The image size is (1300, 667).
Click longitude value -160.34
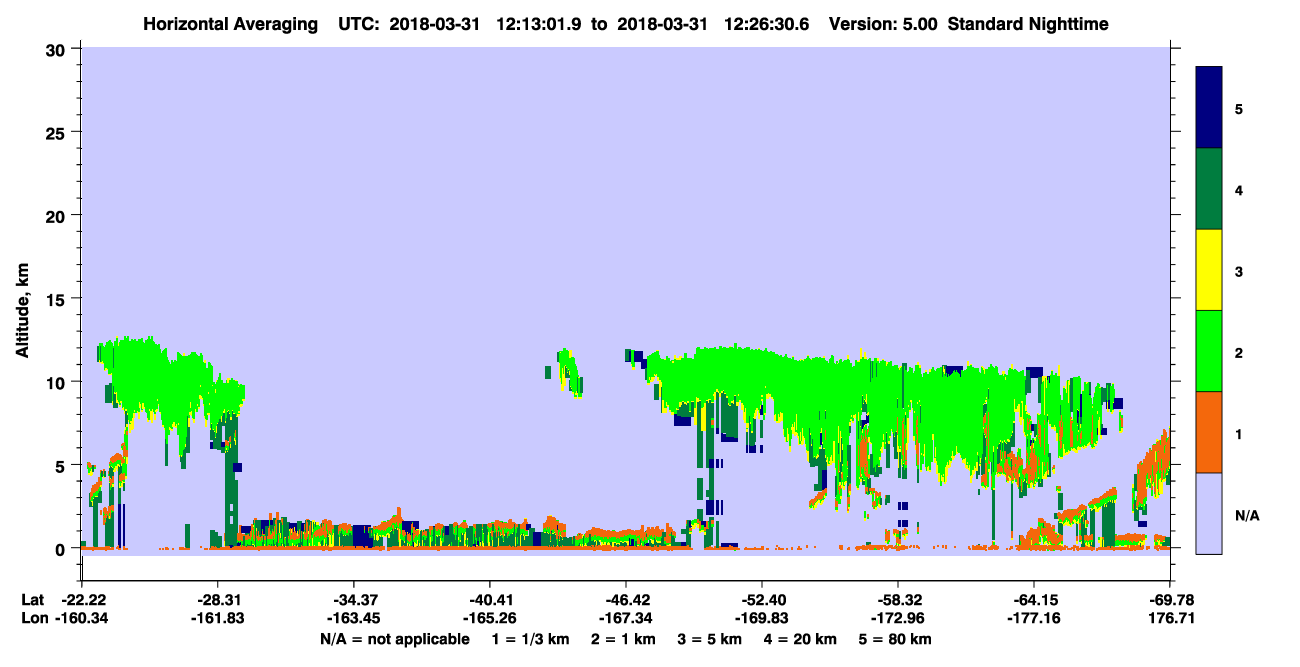(x=83, y=618)
